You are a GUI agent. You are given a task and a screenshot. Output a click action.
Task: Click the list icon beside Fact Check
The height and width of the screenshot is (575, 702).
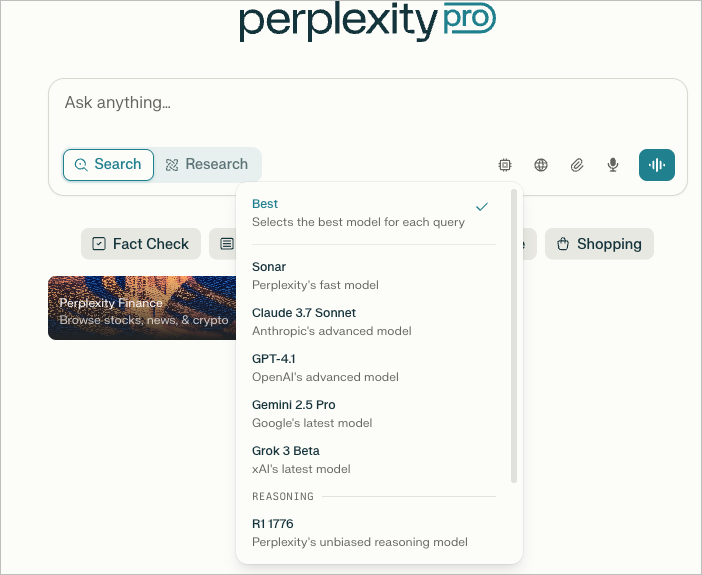[x=227, y=244]
